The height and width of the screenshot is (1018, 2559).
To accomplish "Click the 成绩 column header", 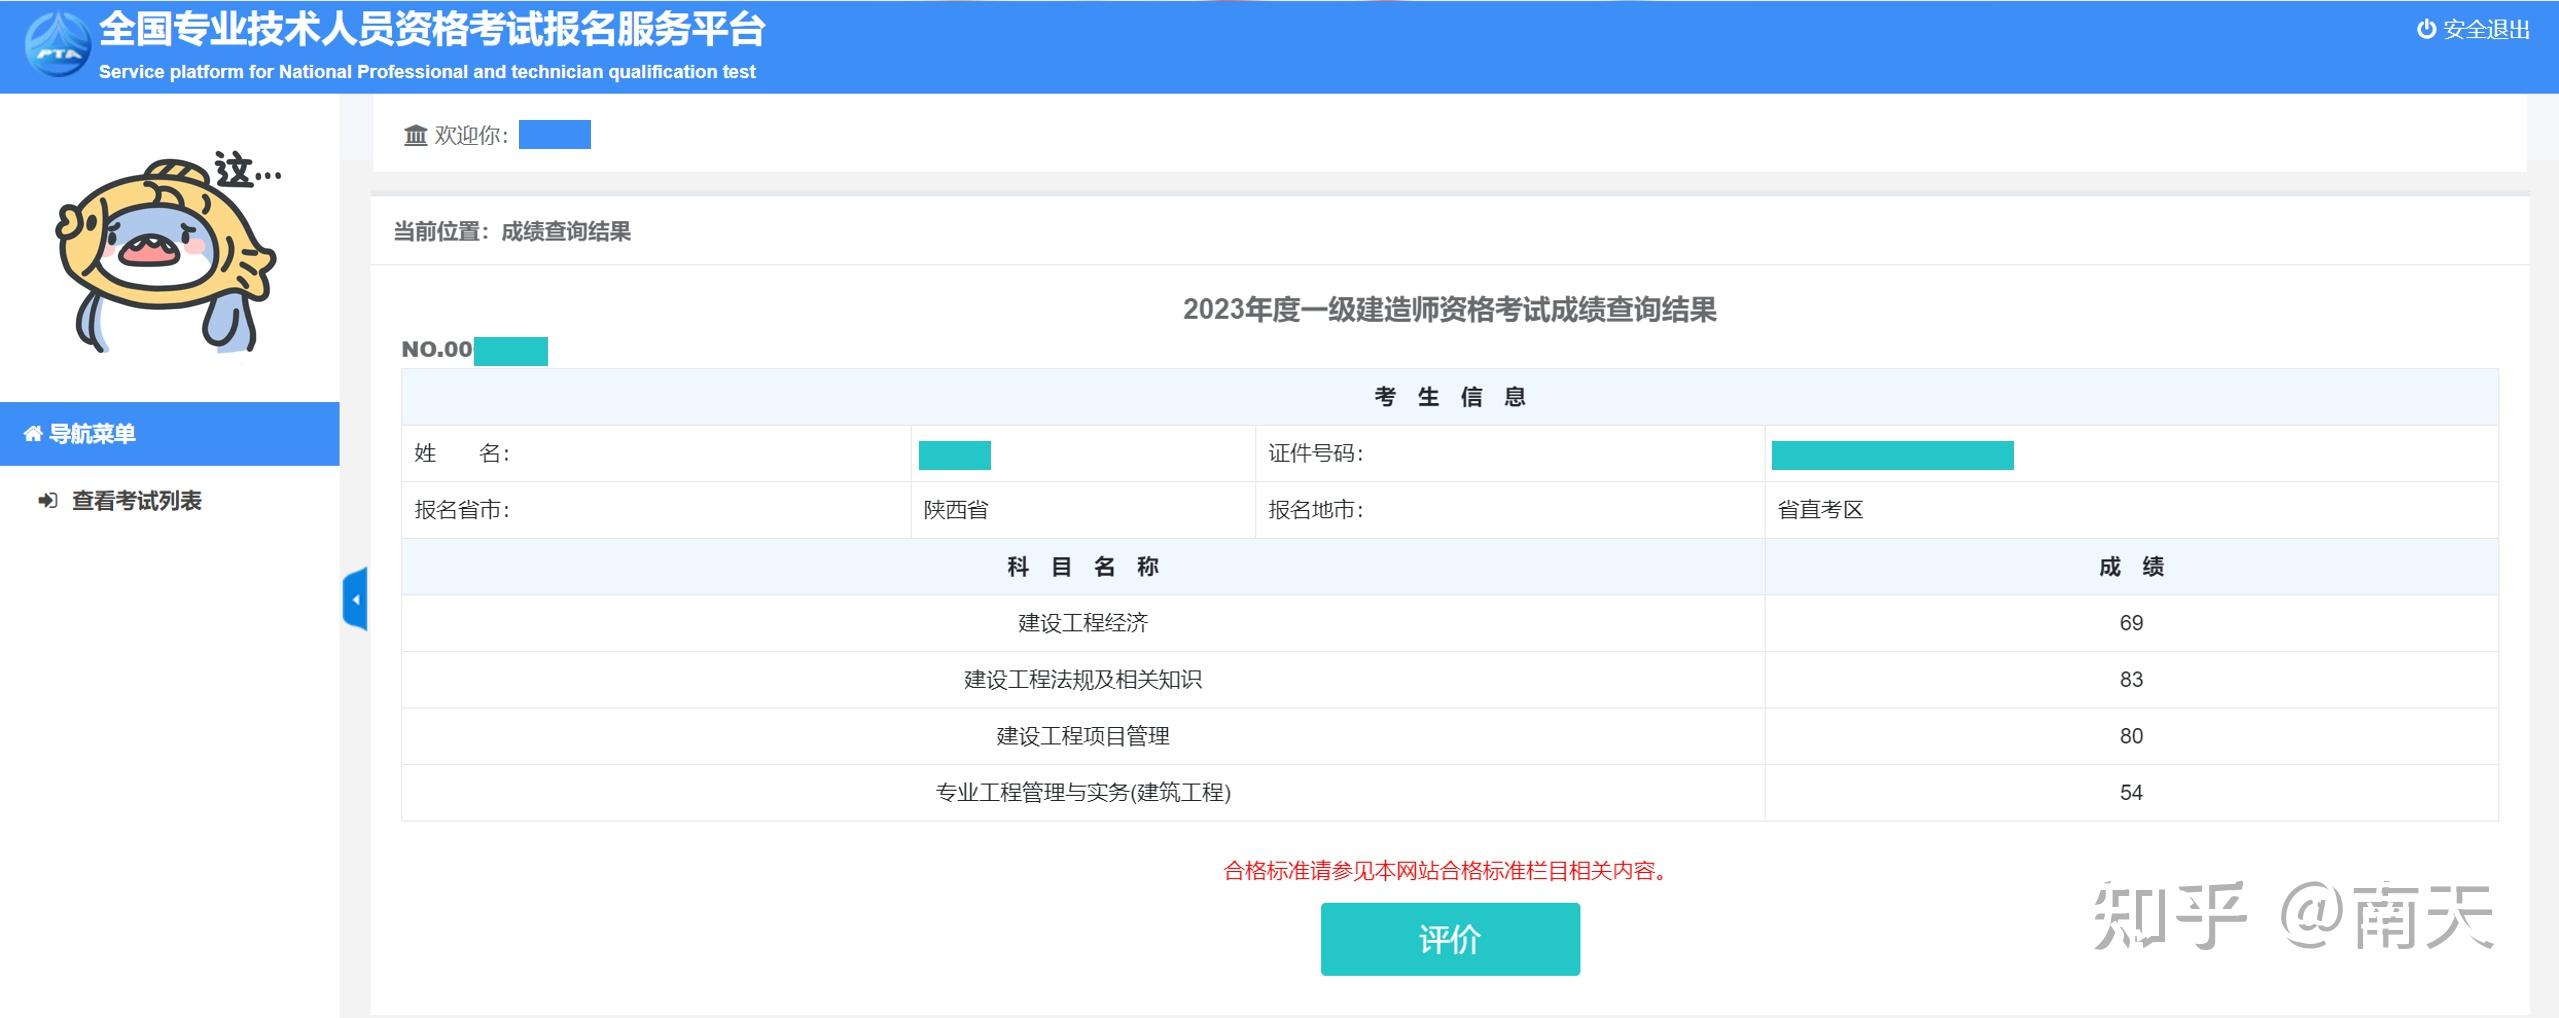I will coord(2133,565).
